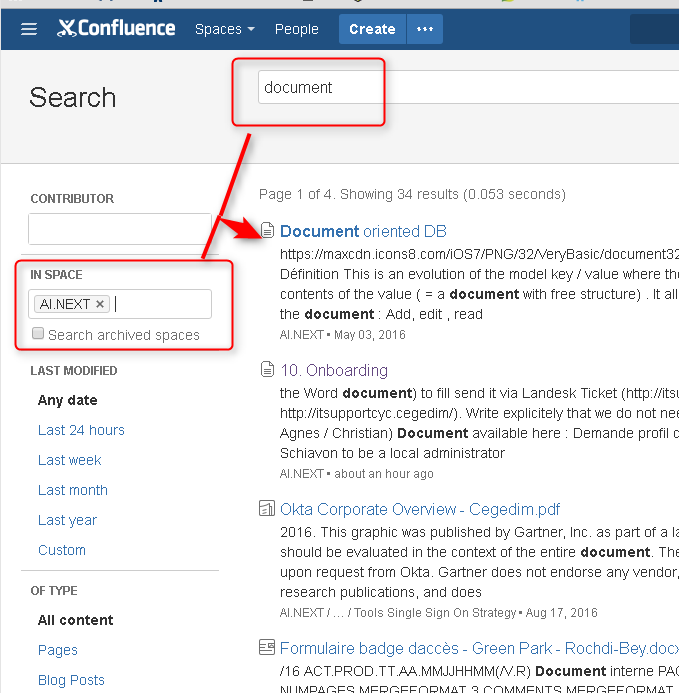Screen dimensions: 679x693
Task: Filter results by Last week
Action: click(x=70, y=460)
